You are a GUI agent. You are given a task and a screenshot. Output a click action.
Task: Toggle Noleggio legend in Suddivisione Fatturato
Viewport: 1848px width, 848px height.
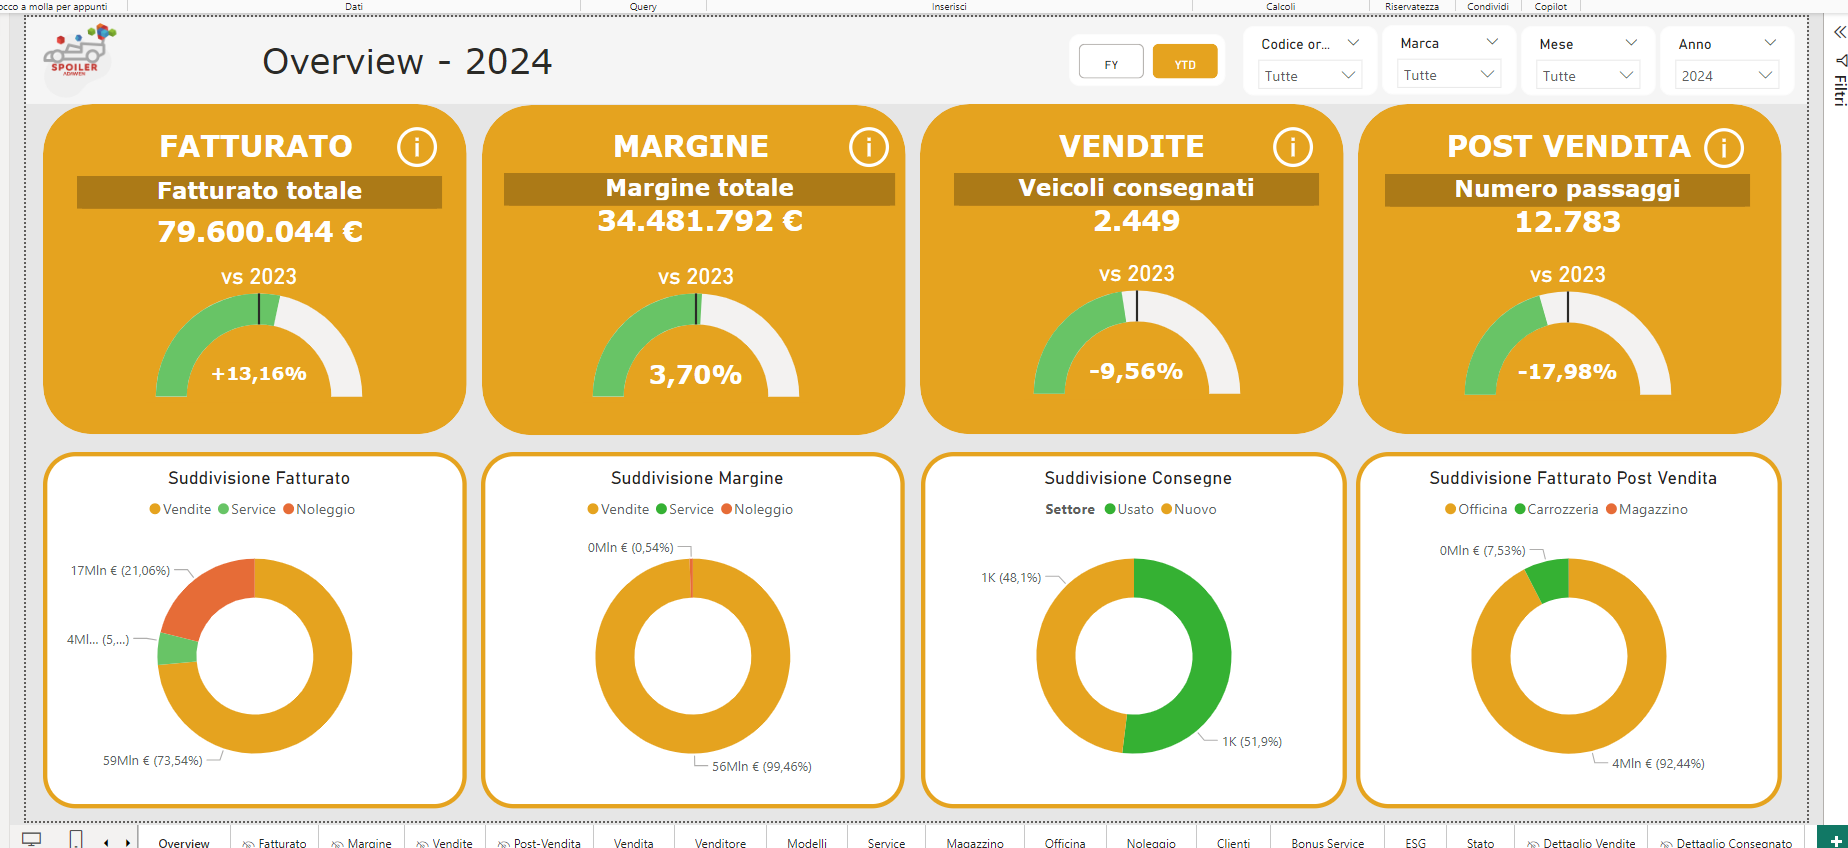tap(319, 509)
